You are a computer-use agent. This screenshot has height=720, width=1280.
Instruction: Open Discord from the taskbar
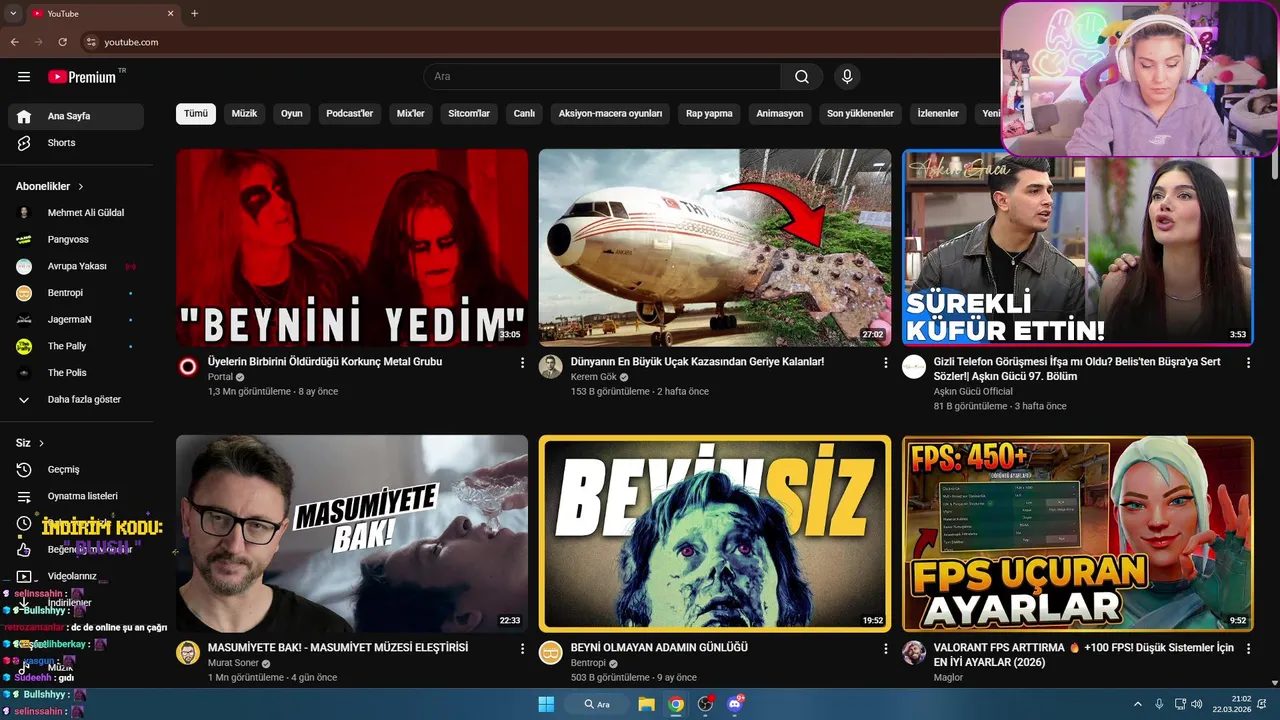pyautogui.click(x=735, y=704)
